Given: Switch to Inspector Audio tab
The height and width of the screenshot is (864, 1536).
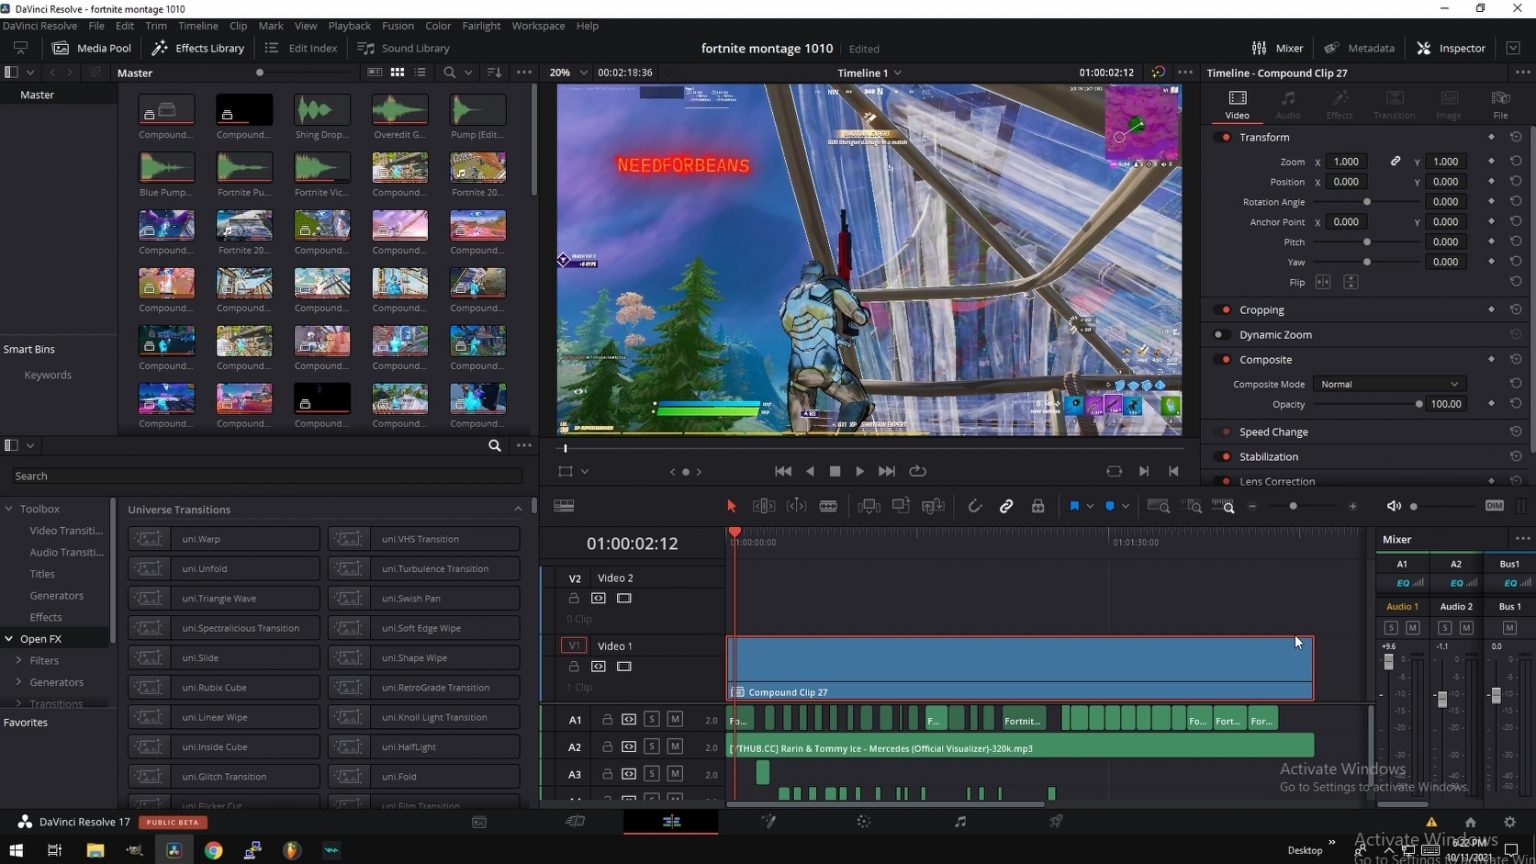Looking at the screenshot, I should 1288,104.
